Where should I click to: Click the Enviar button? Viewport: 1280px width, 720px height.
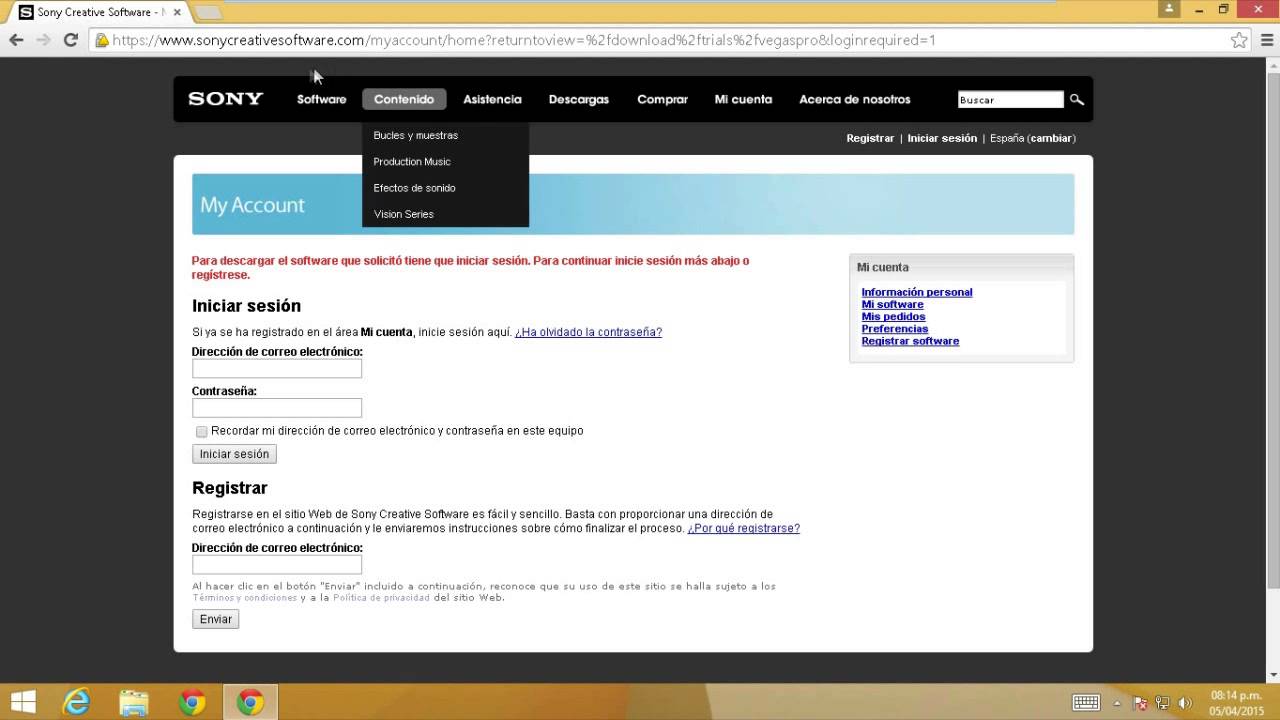(216, 619)
